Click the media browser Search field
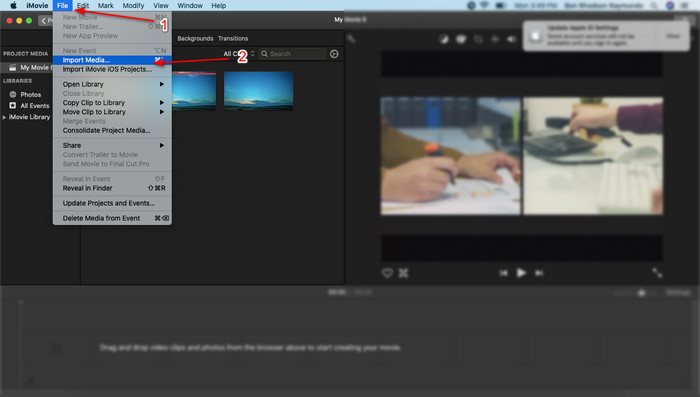 pos(293,54)
